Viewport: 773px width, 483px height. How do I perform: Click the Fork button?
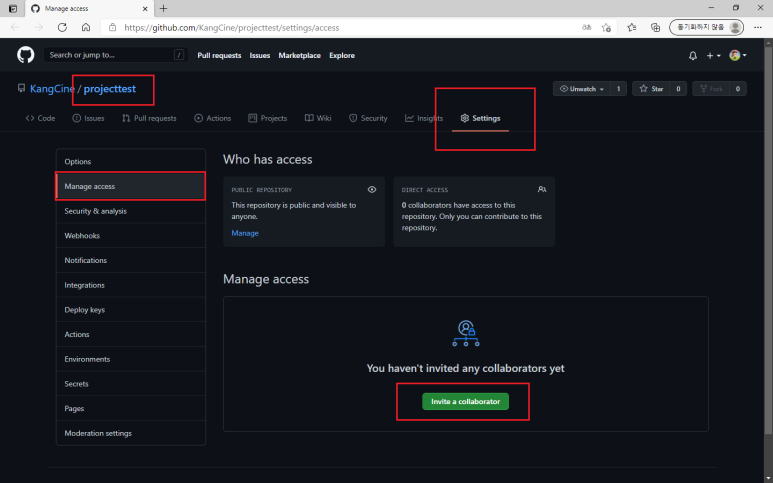(711, 89)
